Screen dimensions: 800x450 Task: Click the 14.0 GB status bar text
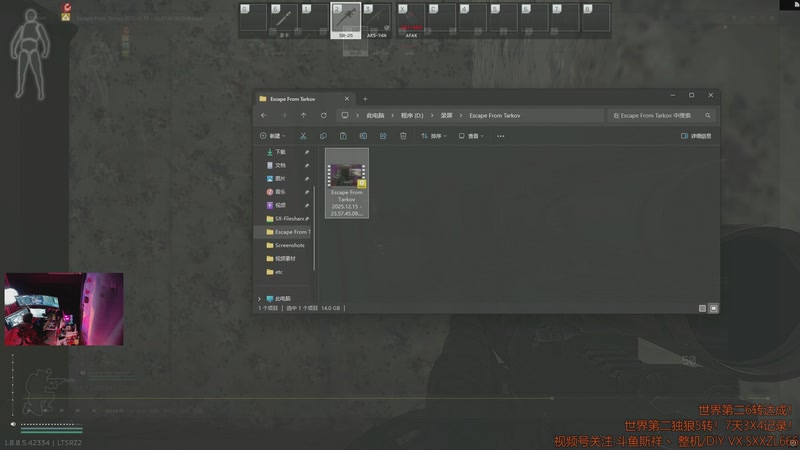coord(331,308)
